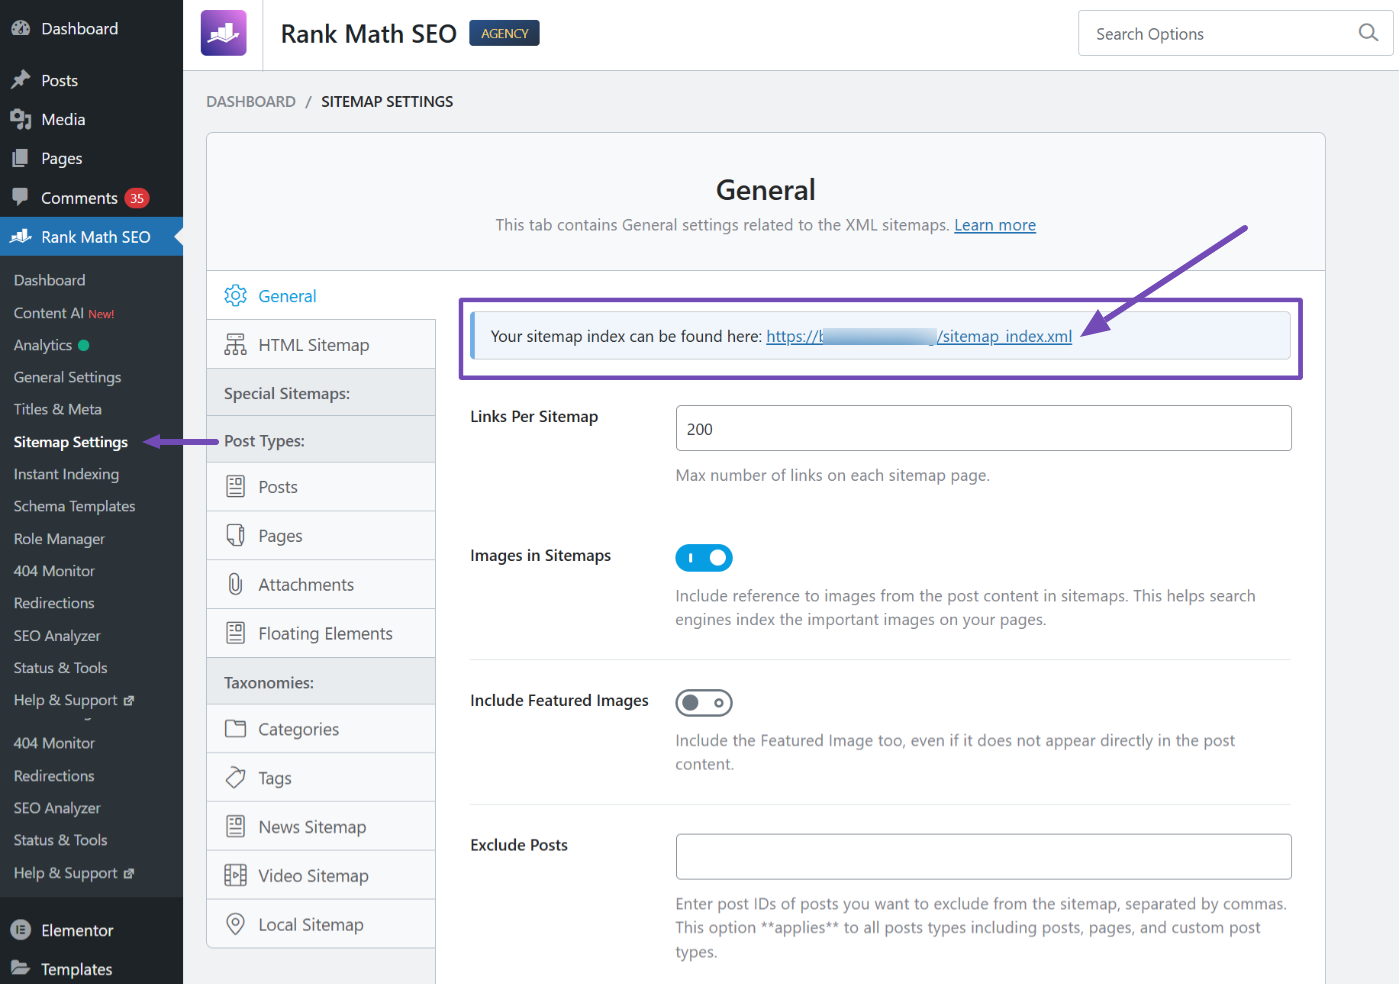
Task: Open the sitemap_index.xml URL link
Action: point(919,336)
